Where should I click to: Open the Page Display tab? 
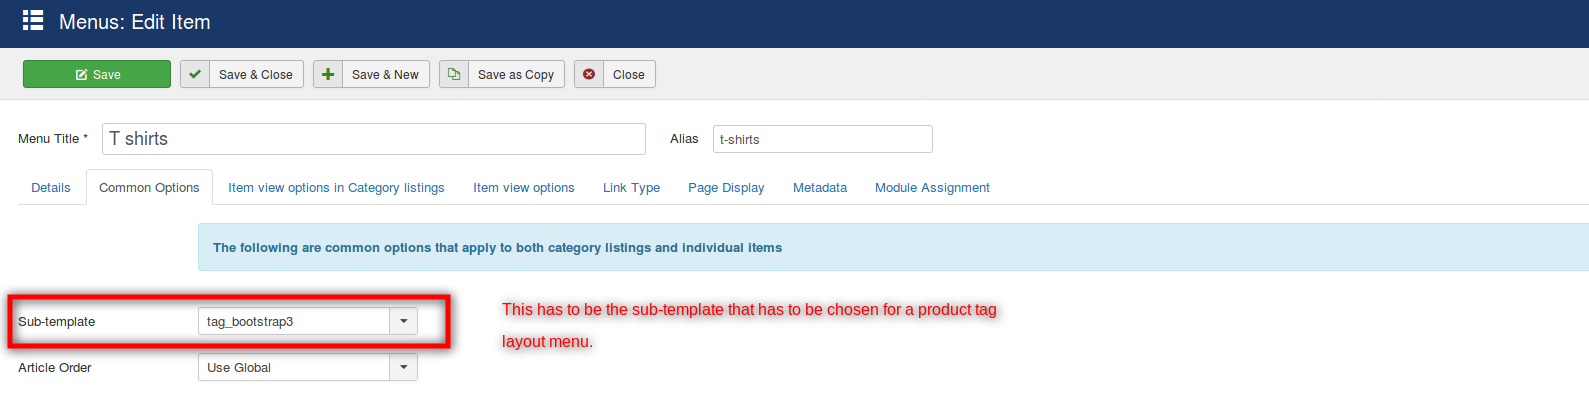(726, 187)
